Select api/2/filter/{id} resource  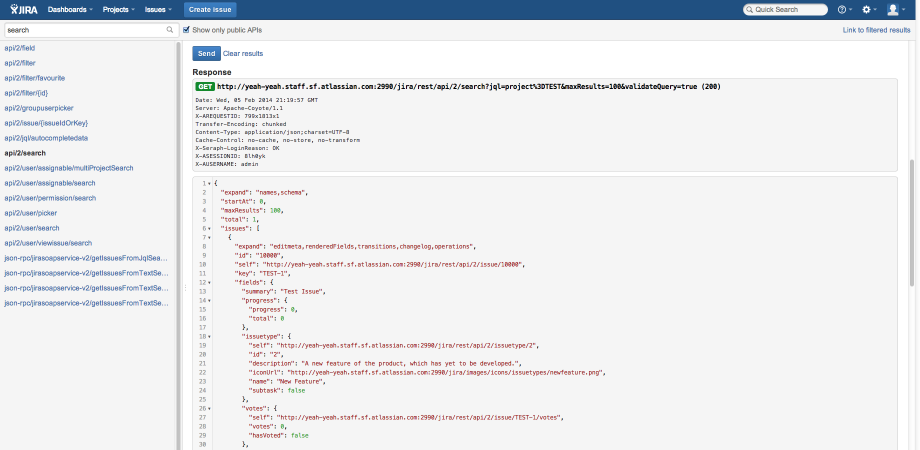pyautogui.click(x=26, y=93)
